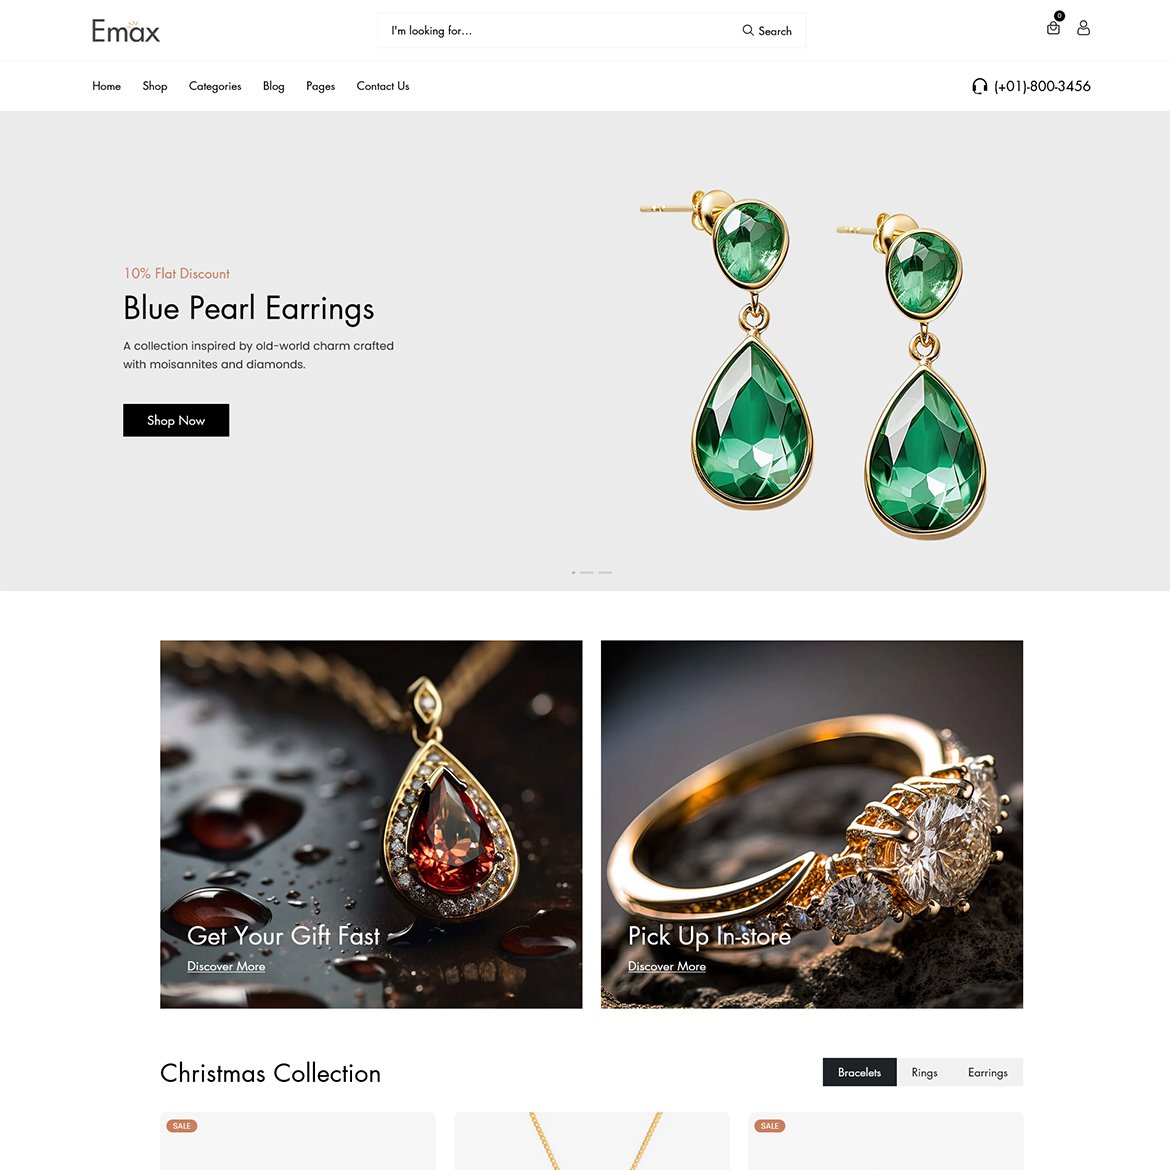Open the Shop menu
This screenshot has width=1170, height=1170.
pyautogui.click(x=154, y=86)
